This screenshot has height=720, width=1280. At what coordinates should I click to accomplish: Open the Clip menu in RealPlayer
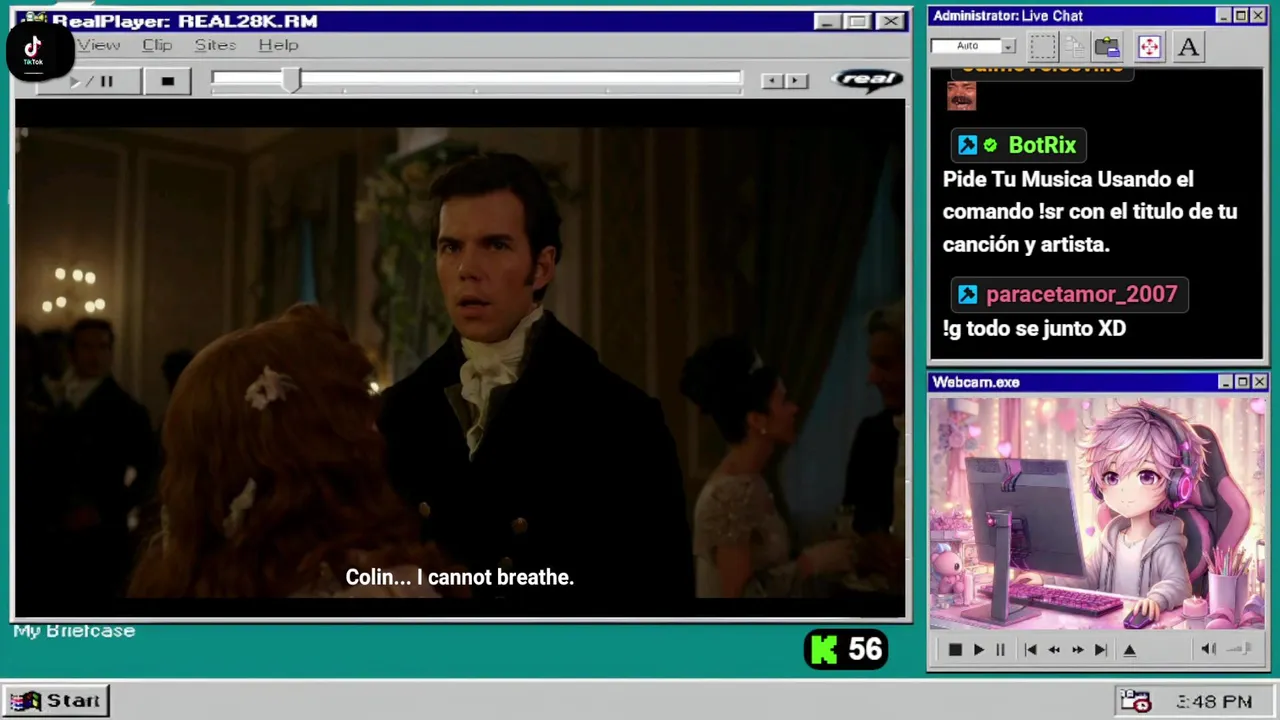157,45
